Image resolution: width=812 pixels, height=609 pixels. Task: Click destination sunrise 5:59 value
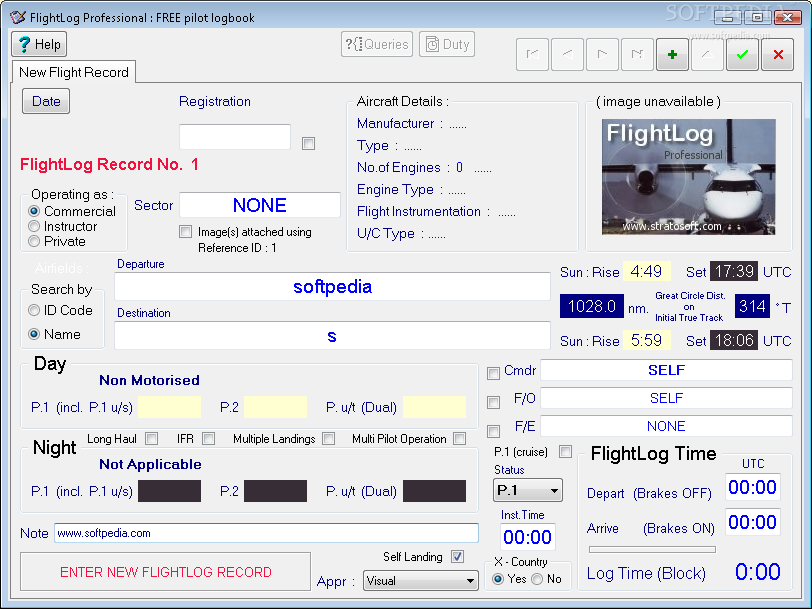tap(646, 340)
